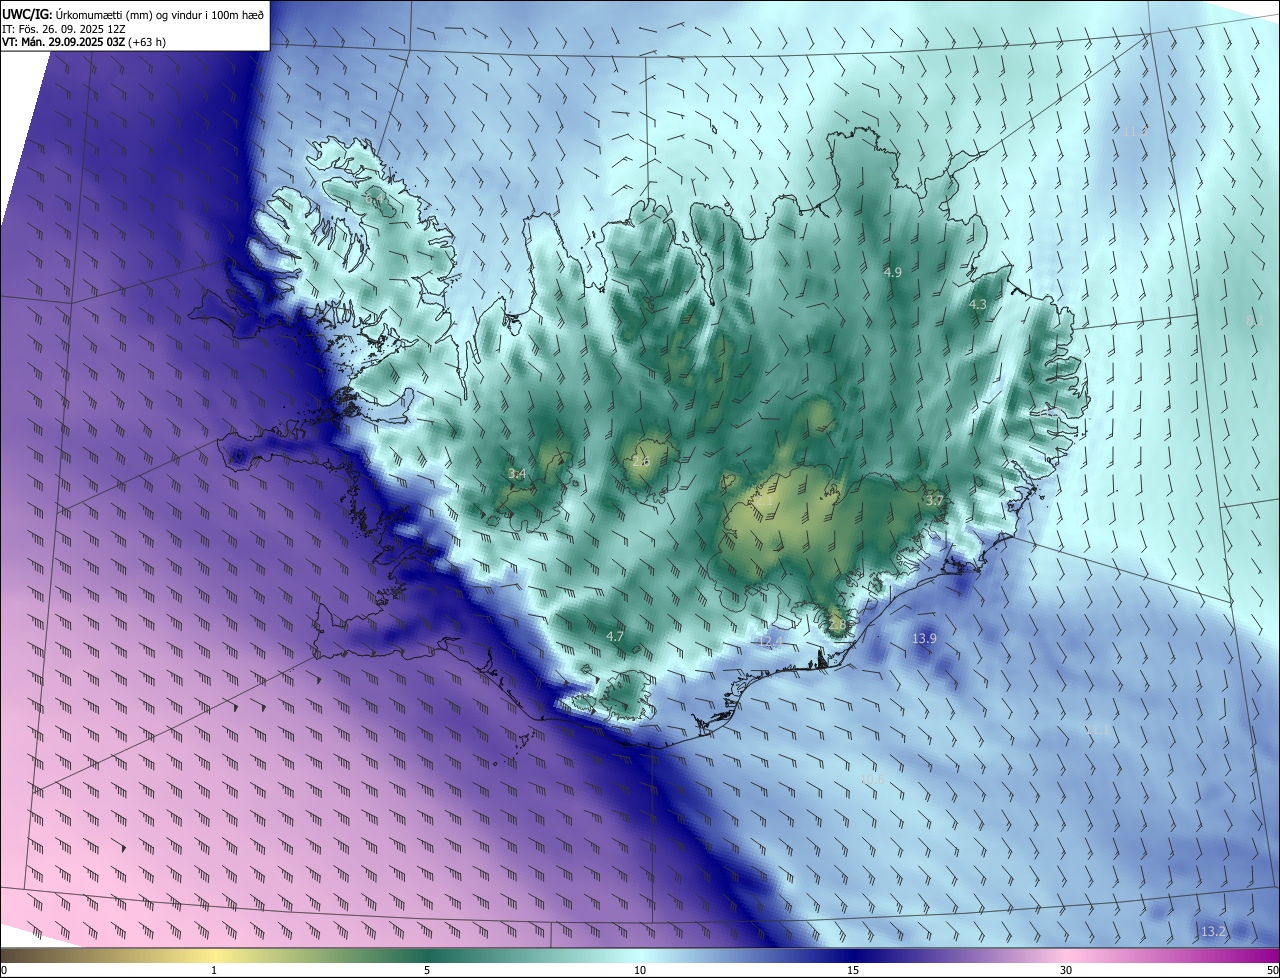Screen dimensions: 1280x978
Task: Click the 15 tick on color scale
Action: pyautogui.click(x=853, y=970)
